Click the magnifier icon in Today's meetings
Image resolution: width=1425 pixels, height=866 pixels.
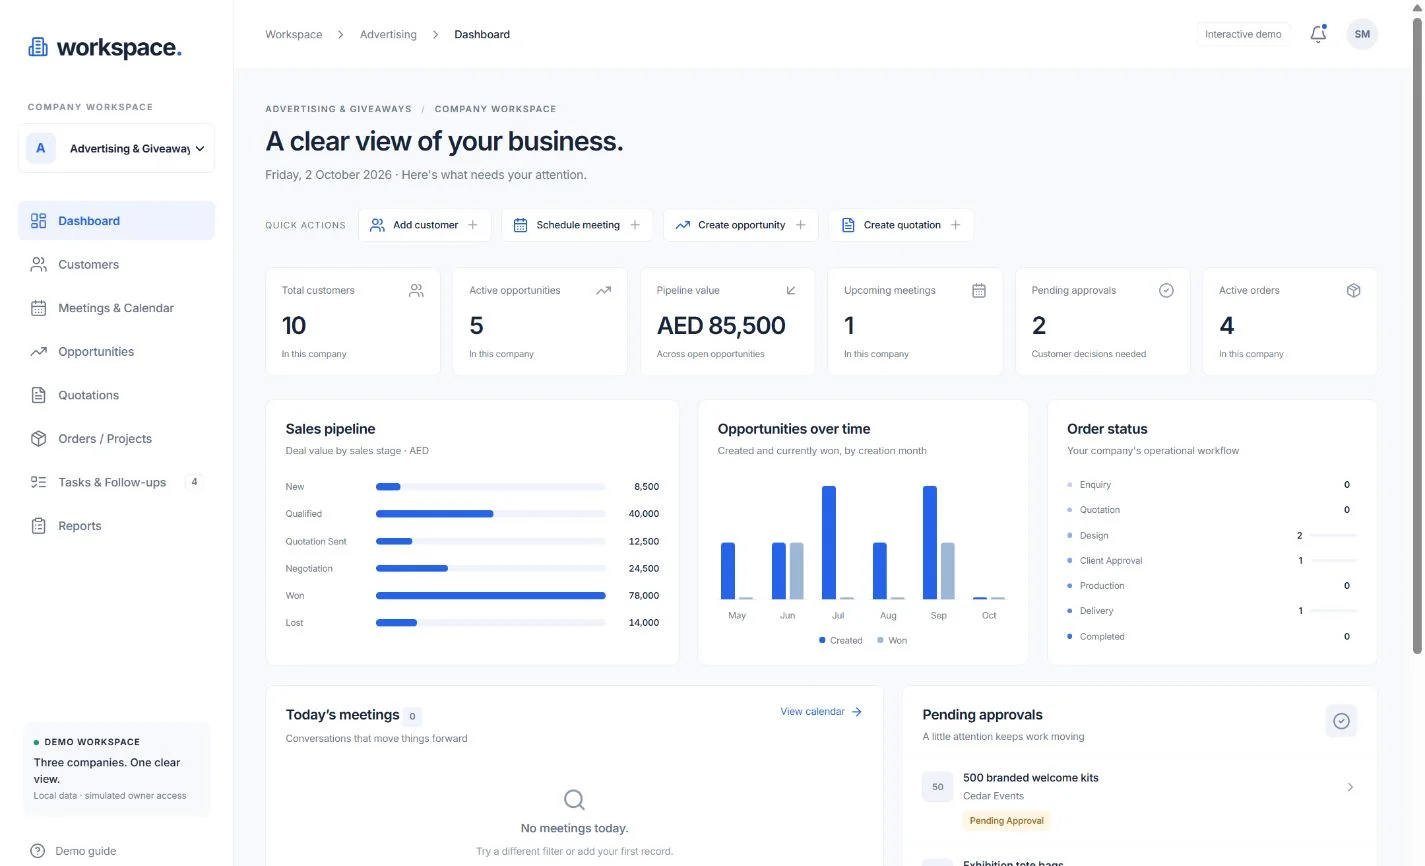click(574, 799)
